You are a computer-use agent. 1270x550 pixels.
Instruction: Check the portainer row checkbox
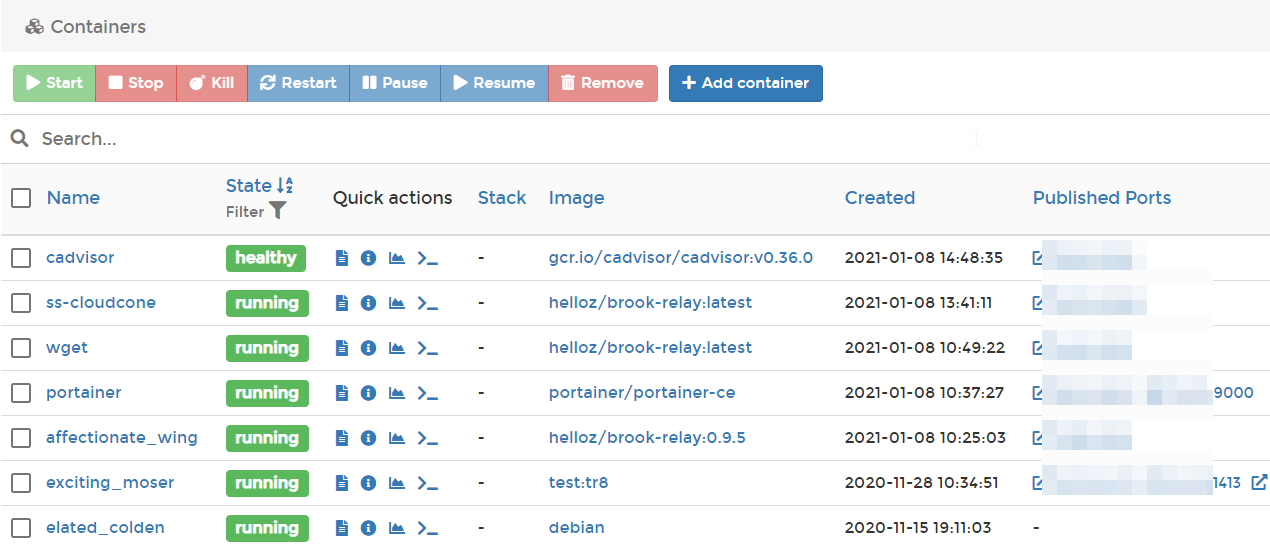click(21, 393)
